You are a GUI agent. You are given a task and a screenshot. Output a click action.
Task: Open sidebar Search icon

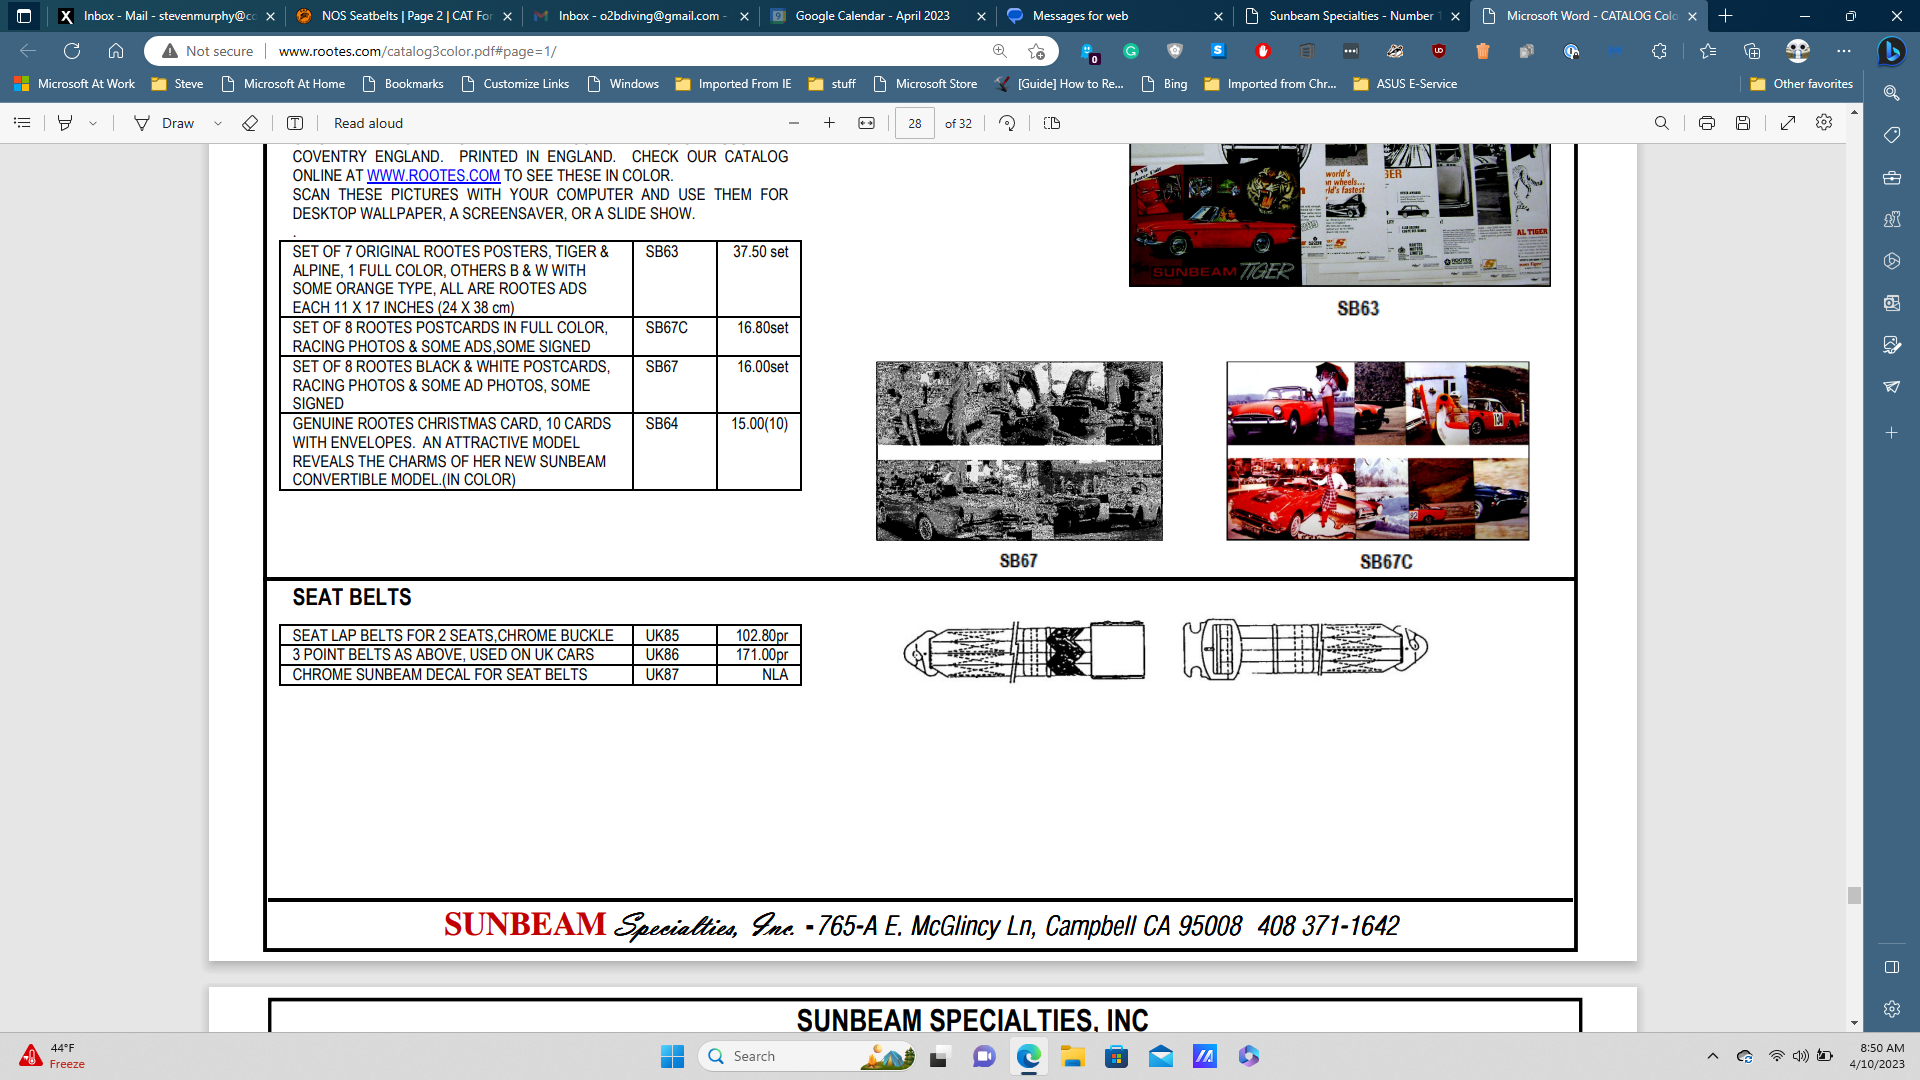pos(1891,93)
